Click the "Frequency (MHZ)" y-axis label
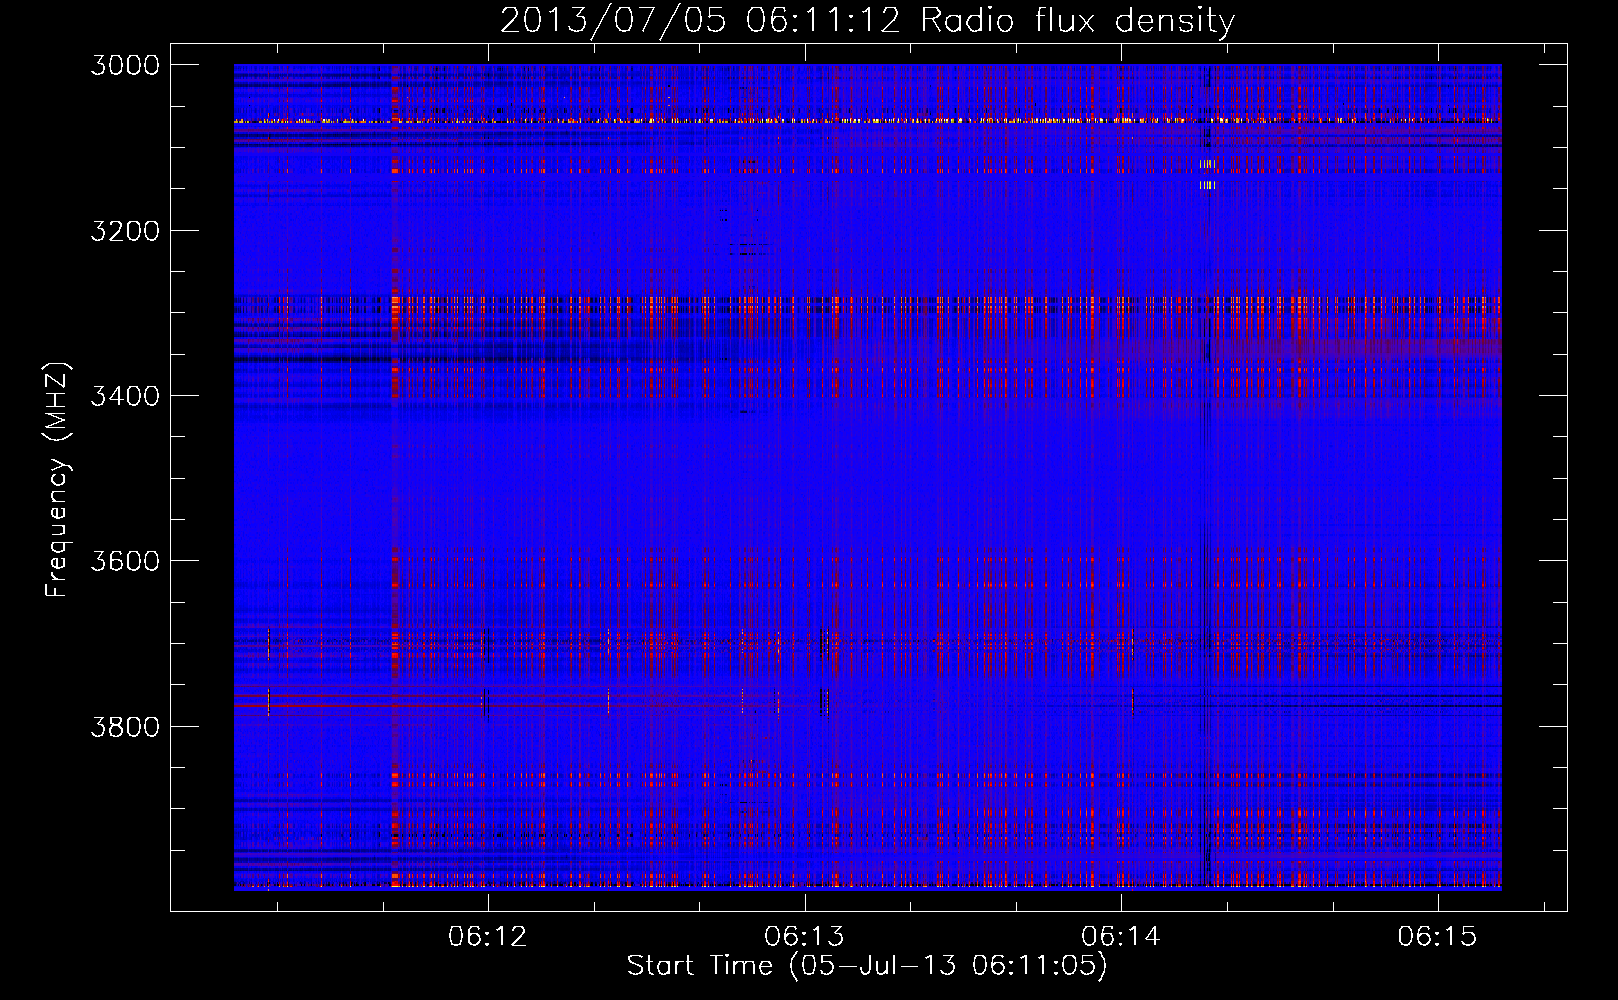Viewport: 1618px width, 1000px height. 57,480
